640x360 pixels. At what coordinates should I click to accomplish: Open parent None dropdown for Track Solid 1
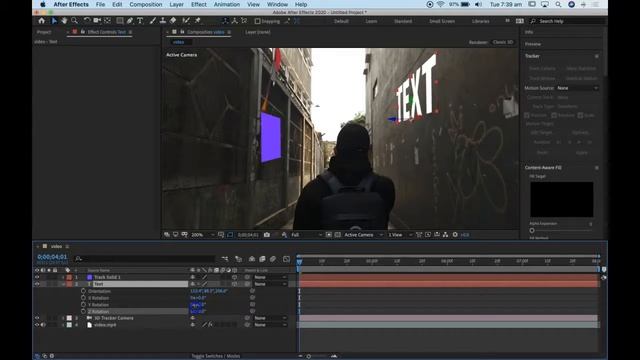pos(270,277)
